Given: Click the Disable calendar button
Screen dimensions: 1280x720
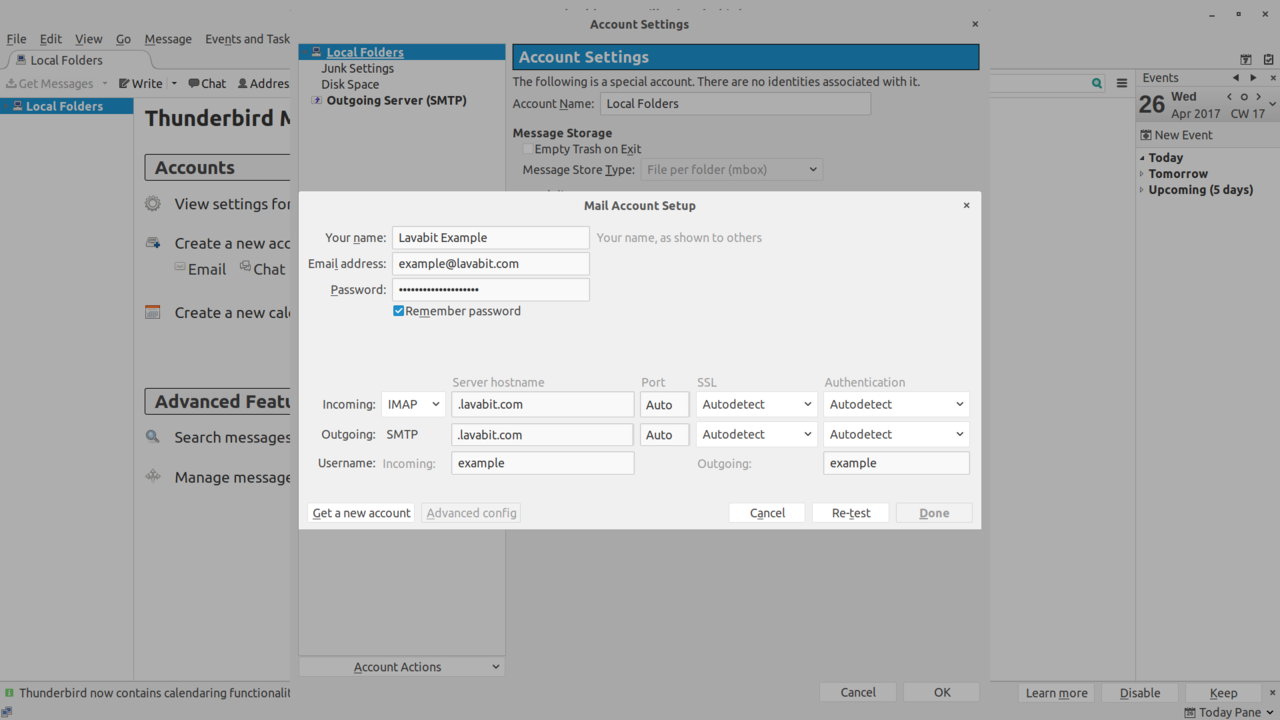Looking at the screenshot, I should (x=1140, y=693).
